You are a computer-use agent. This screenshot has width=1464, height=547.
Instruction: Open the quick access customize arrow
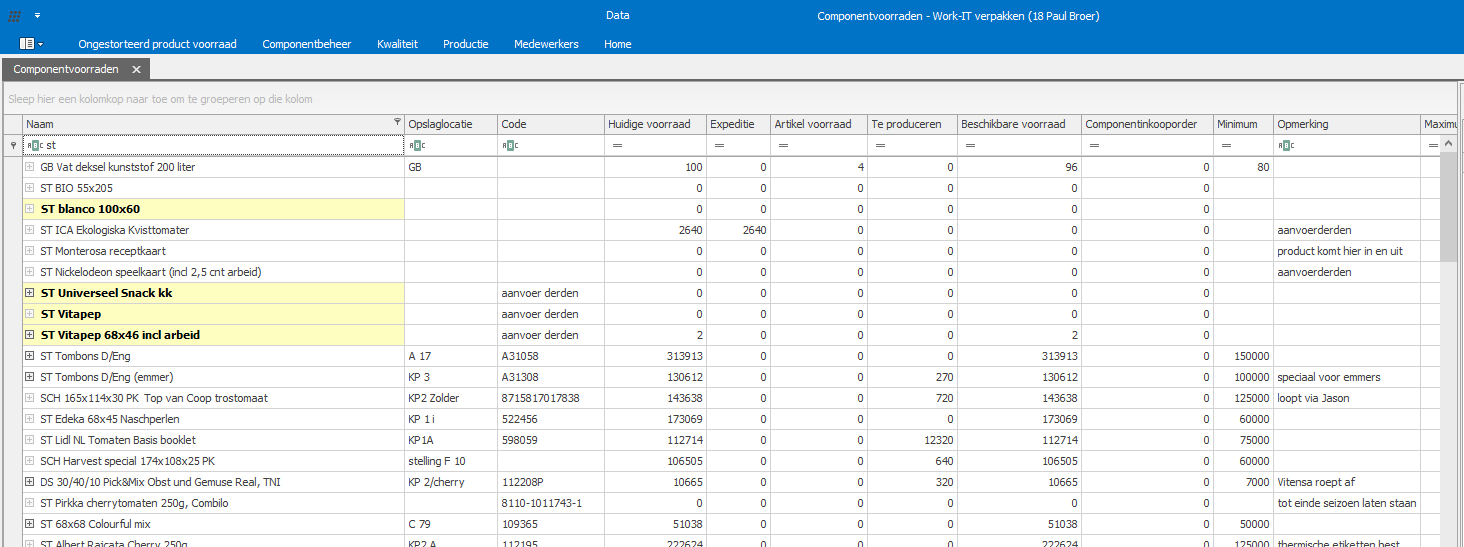[37, 16]
